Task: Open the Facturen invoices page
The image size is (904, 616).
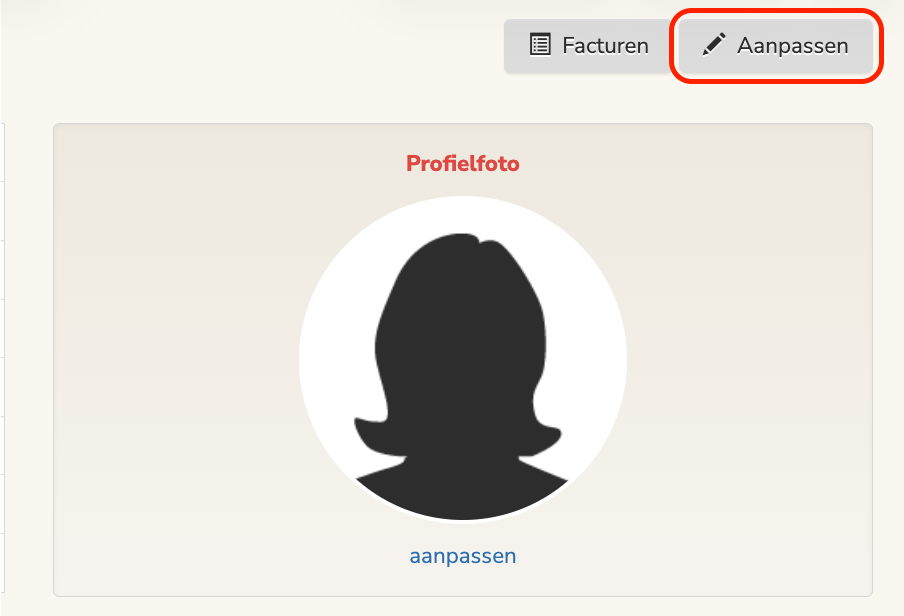Action: (x=588, y=46)
